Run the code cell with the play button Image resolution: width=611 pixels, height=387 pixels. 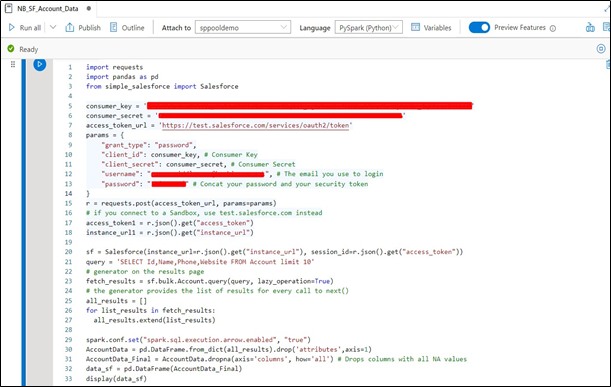(x=40, y=64)
